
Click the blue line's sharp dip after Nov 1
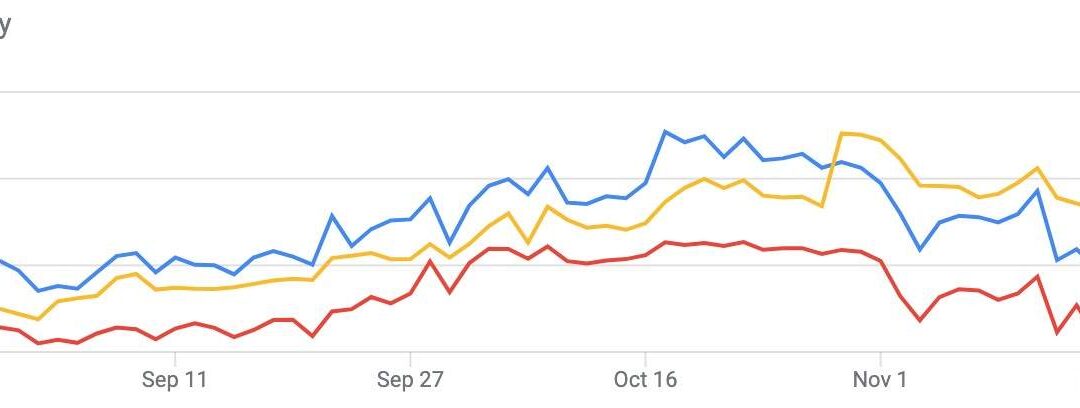point(921,250)
